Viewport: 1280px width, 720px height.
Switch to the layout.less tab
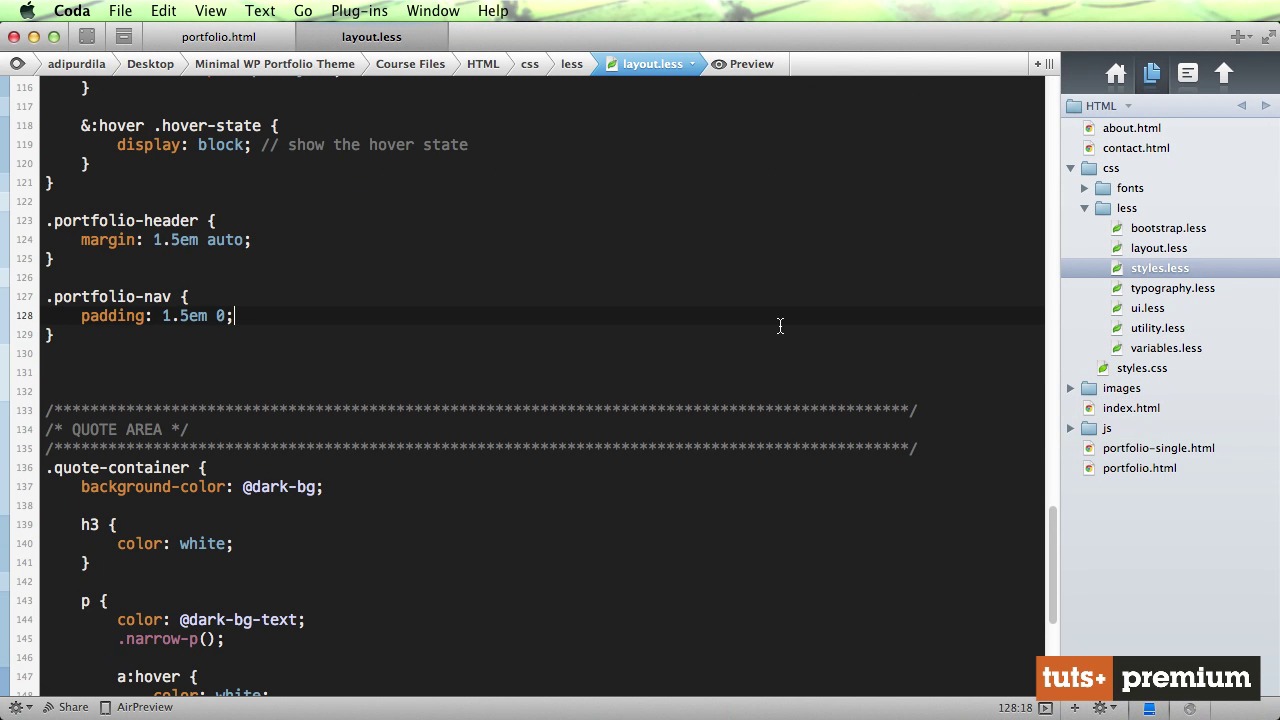[371, 37]
